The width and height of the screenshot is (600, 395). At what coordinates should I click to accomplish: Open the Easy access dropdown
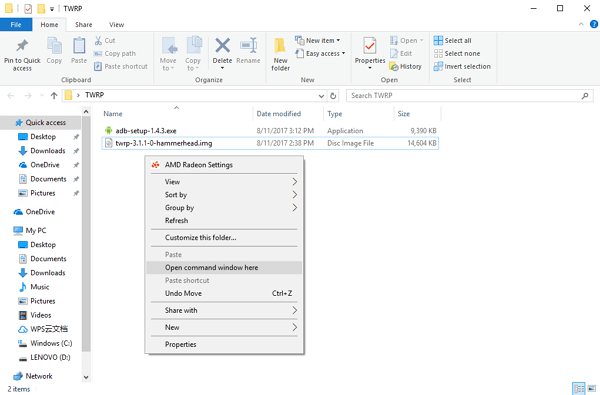click(320, 54)
